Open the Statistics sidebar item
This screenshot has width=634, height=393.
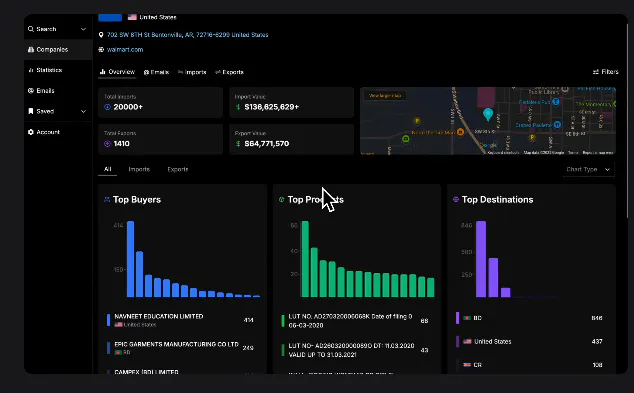click(x=58, y=70)
